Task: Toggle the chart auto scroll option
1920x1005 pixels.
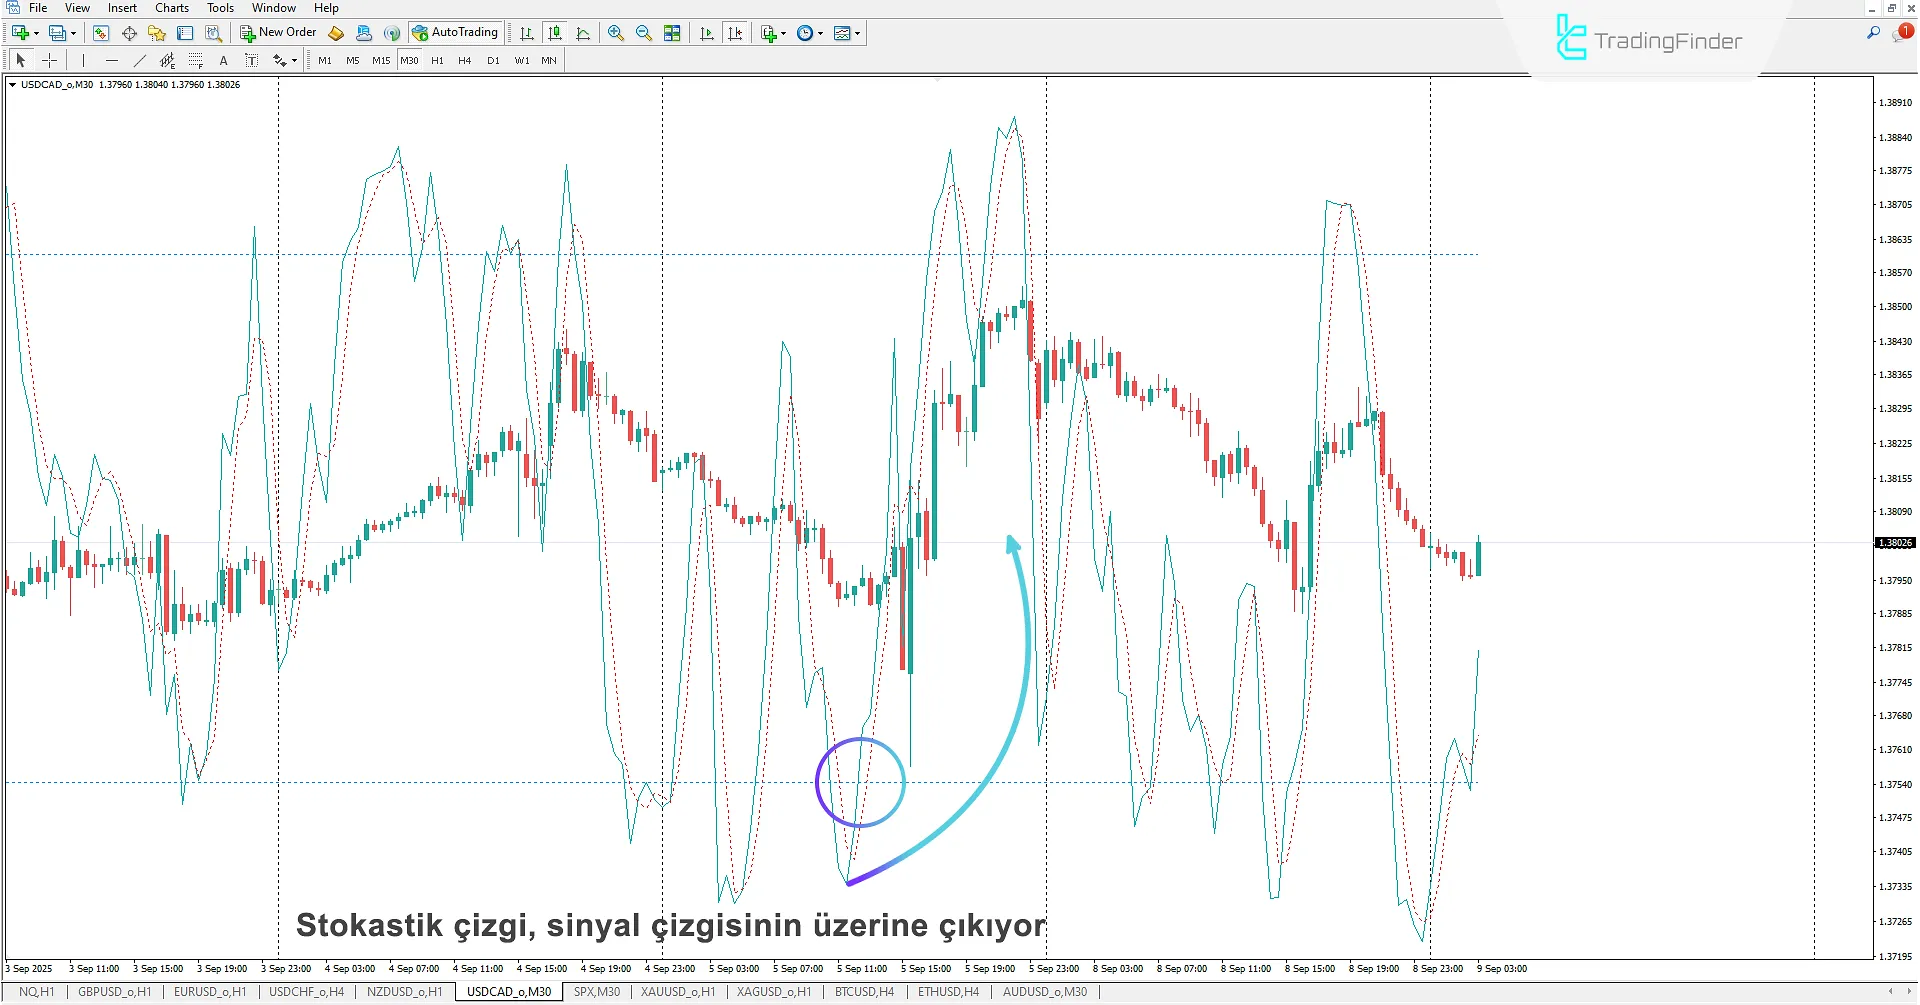Action: coord(707,33)
